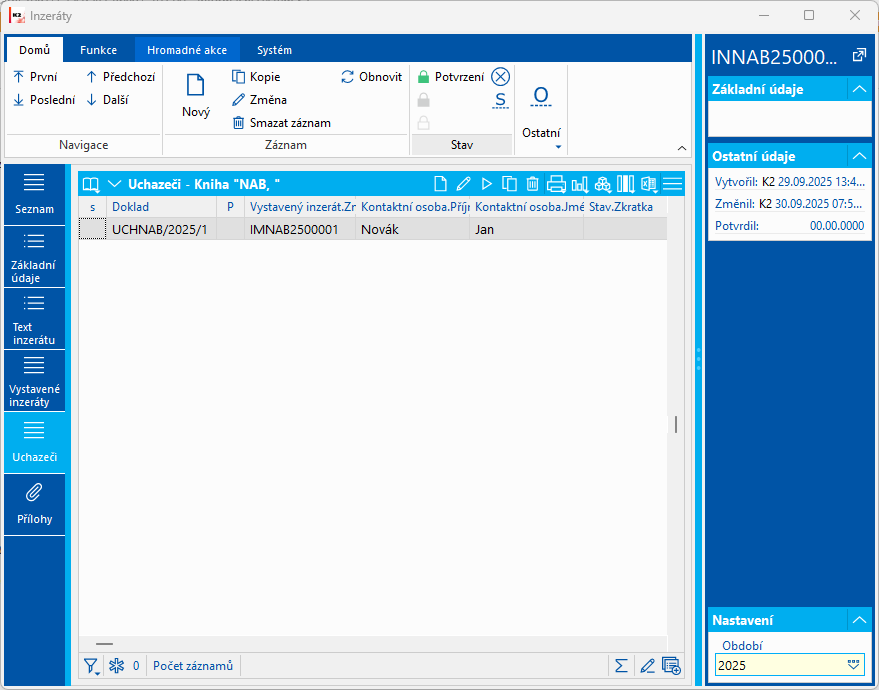Open the Základní údaje side tab
The width and height of the screenshot is (879, 690).
tap(34, 257)
